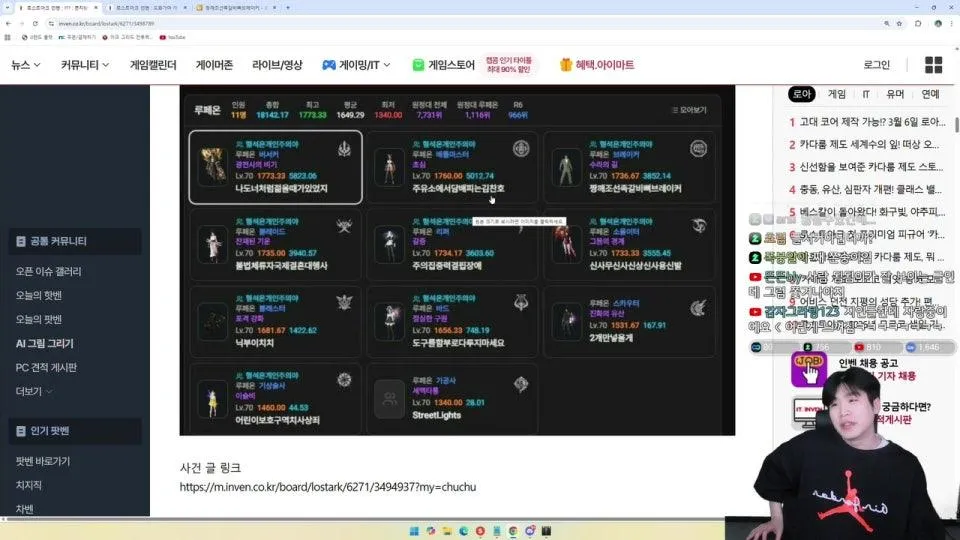Open ranked article 1 고대 코어 제작 가능
This screenshot has width=960, height=540.
tap(867, 122)
